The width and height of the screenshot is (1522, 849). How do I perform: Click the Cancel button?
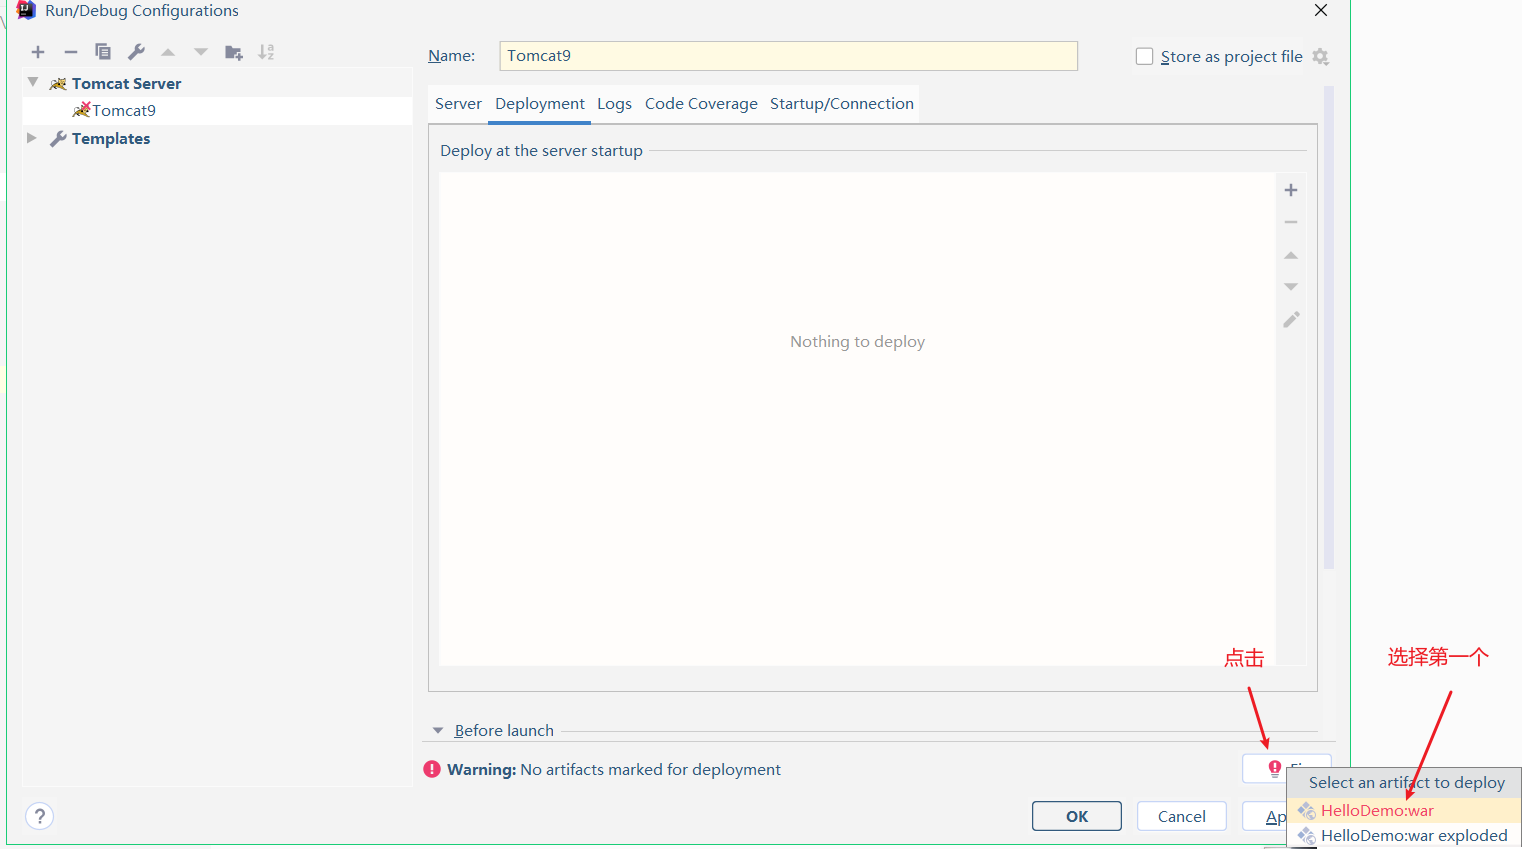(1182, 816)
